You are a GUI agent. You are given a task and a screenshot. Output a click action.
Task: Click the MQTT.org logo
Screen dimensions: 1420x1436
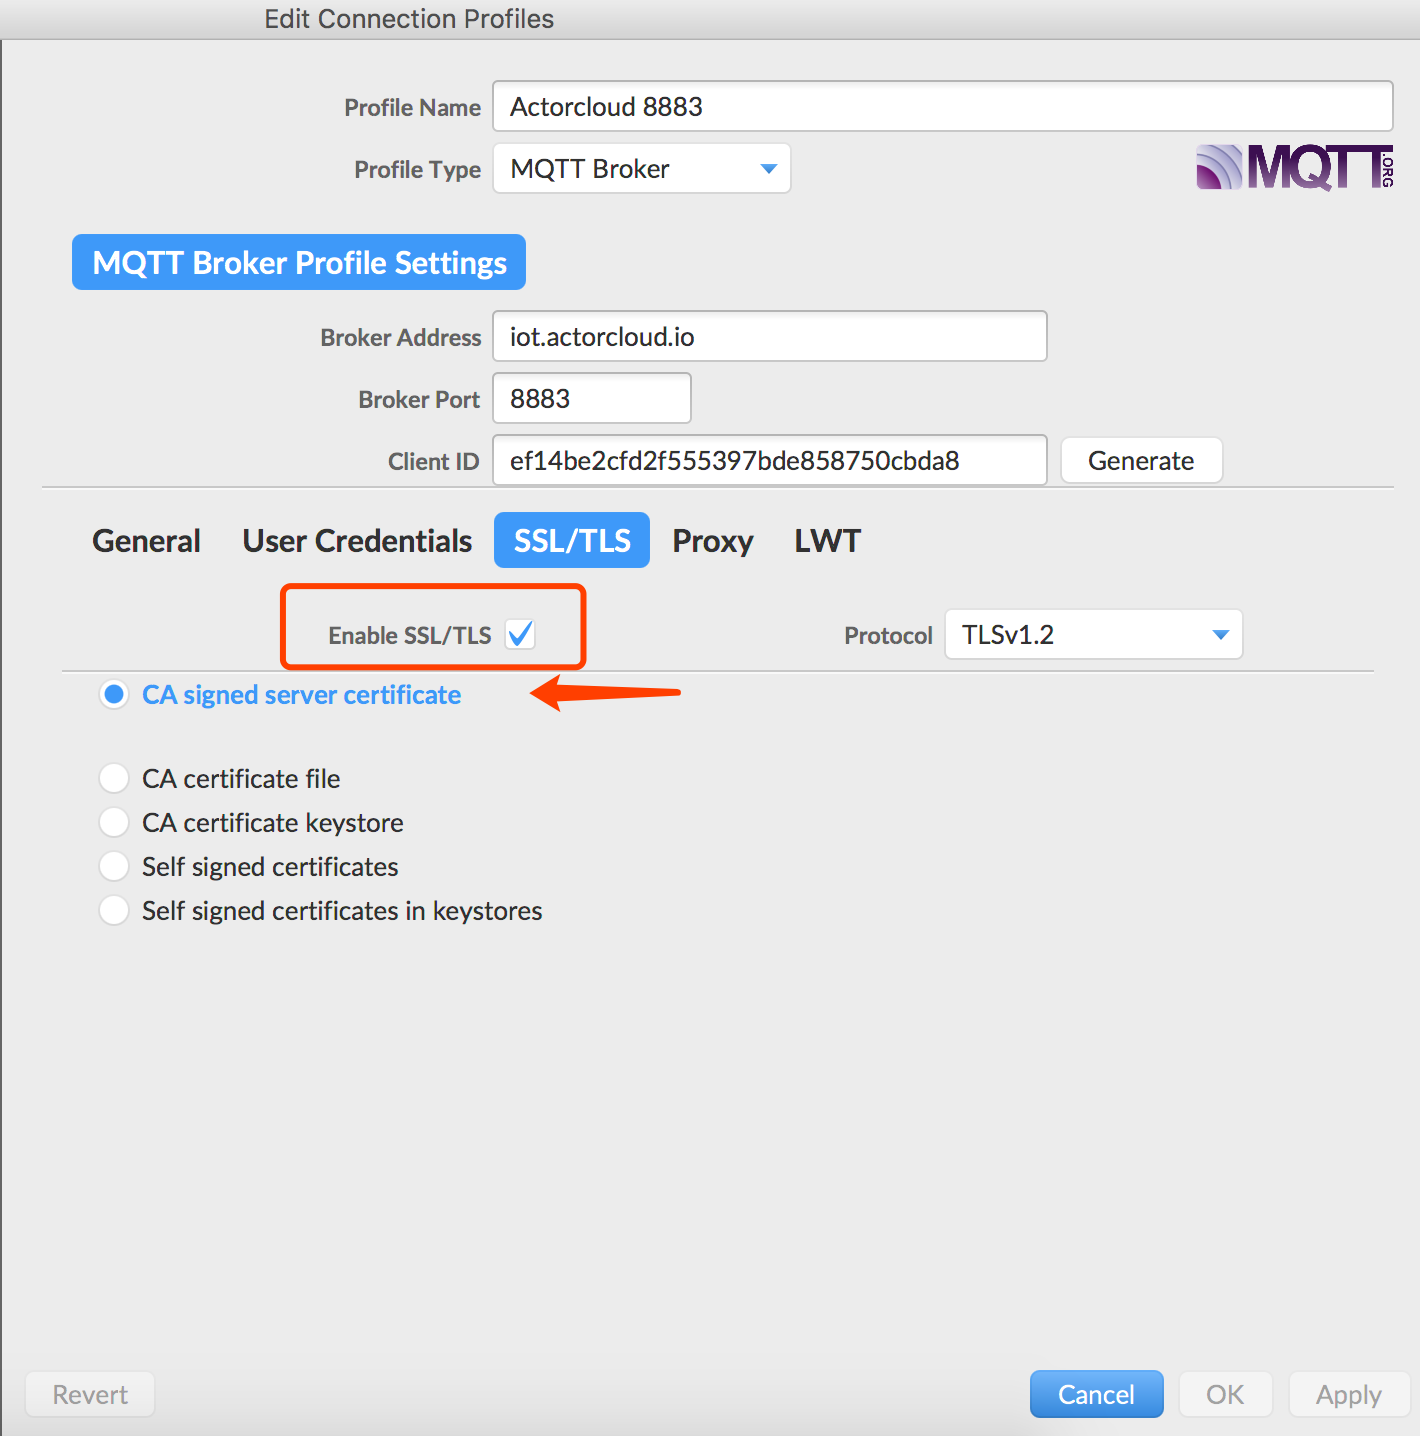coord(1295,167)
